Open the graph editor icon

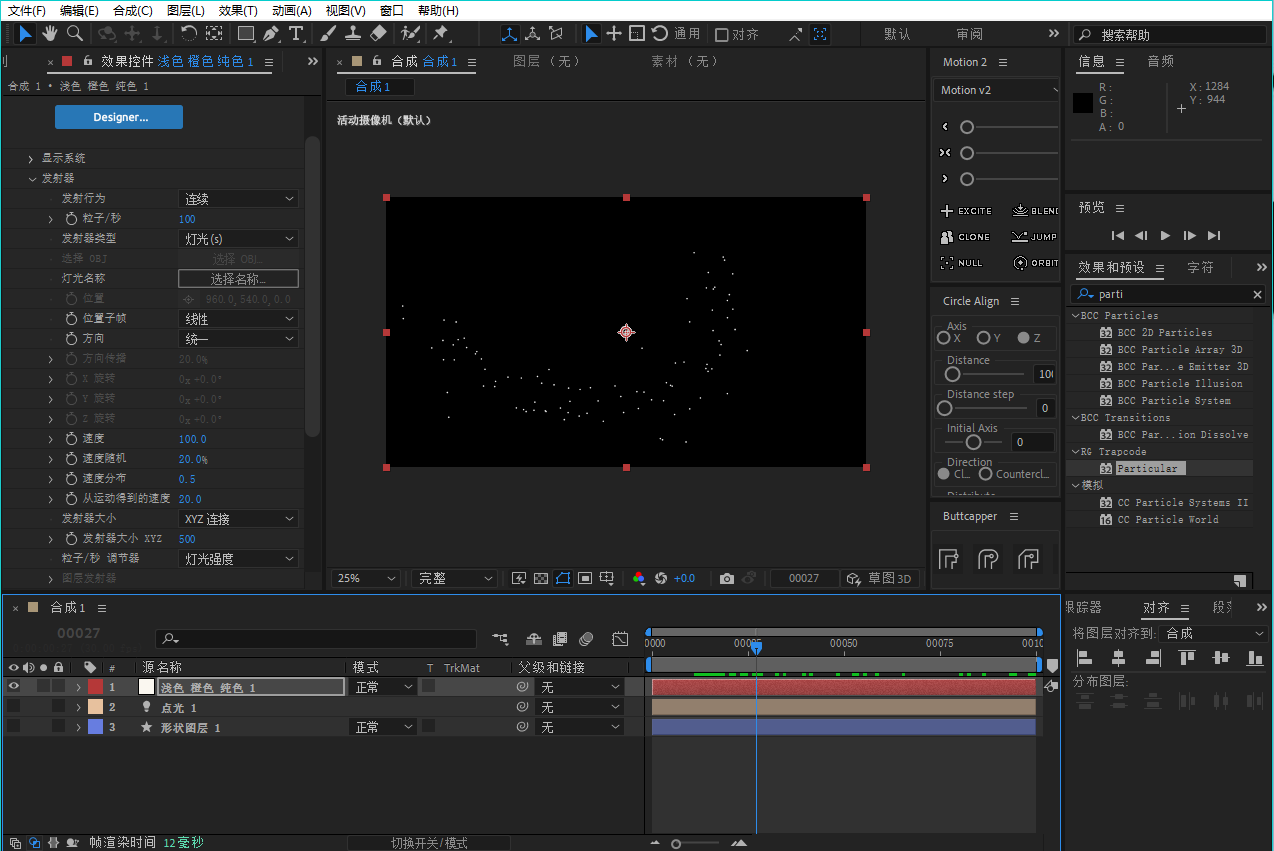pos(620,639)
